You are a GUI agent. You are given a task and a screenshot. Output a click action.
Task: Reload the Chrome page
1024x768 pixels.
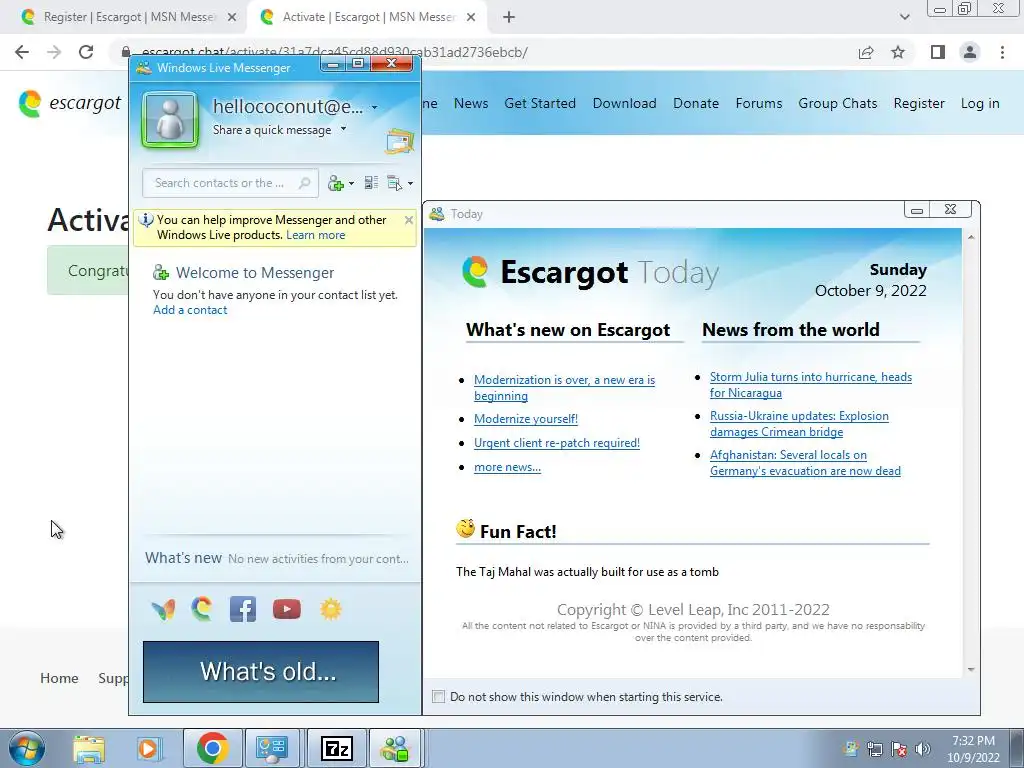pyautogui.click(x=86, y=52)
